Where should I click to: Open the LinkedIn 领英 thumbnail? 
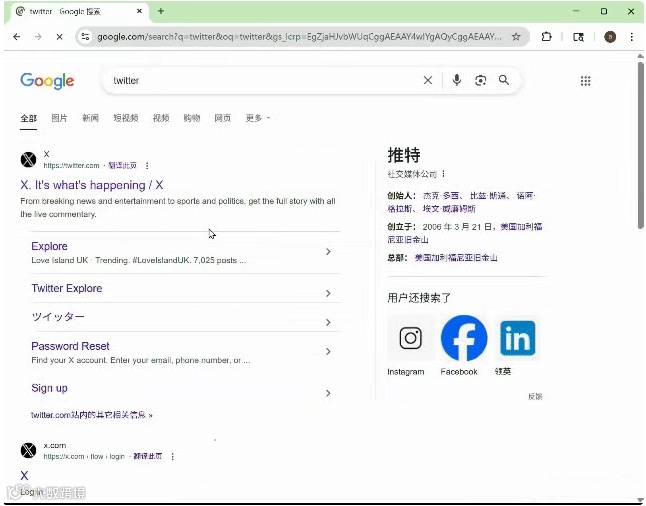click(517, 338)
